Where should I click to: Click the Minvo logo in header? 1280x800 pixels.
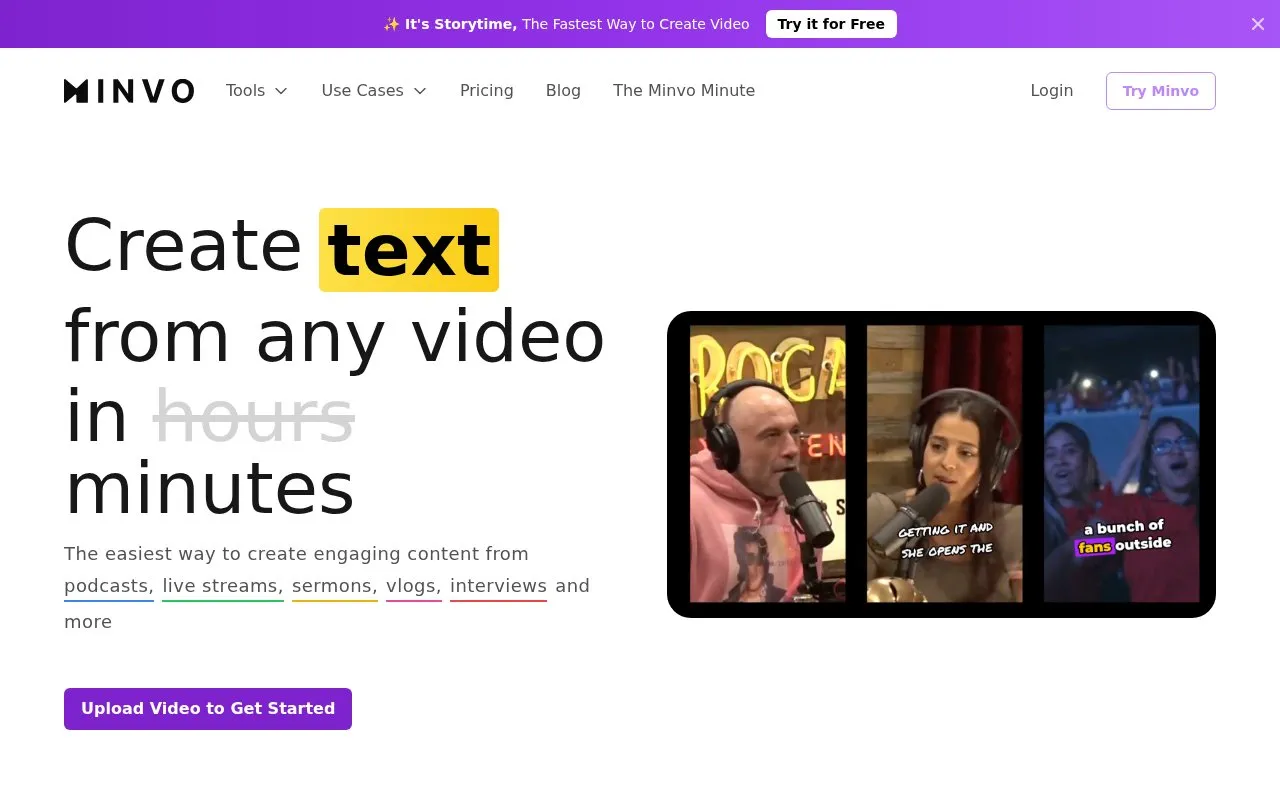[129, 91]
